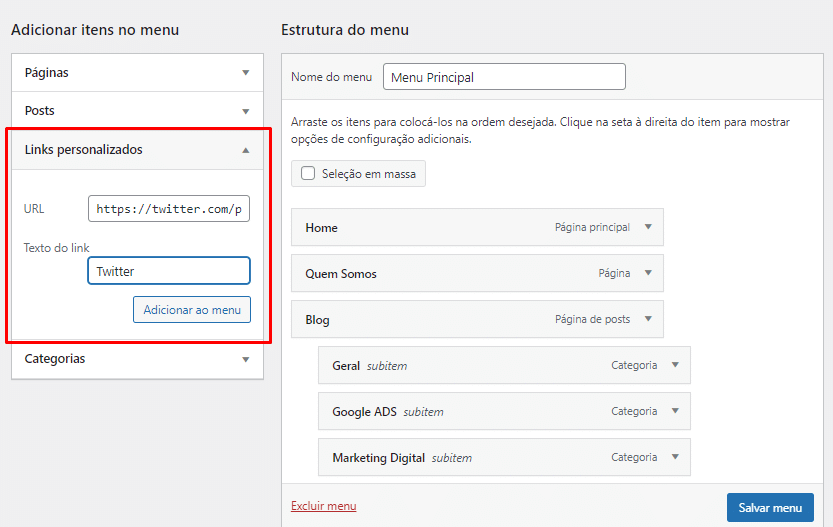This screenshot has height=527, width=833.
Task: Expand Blog menu item settings arrow
Action: point(648,319)
